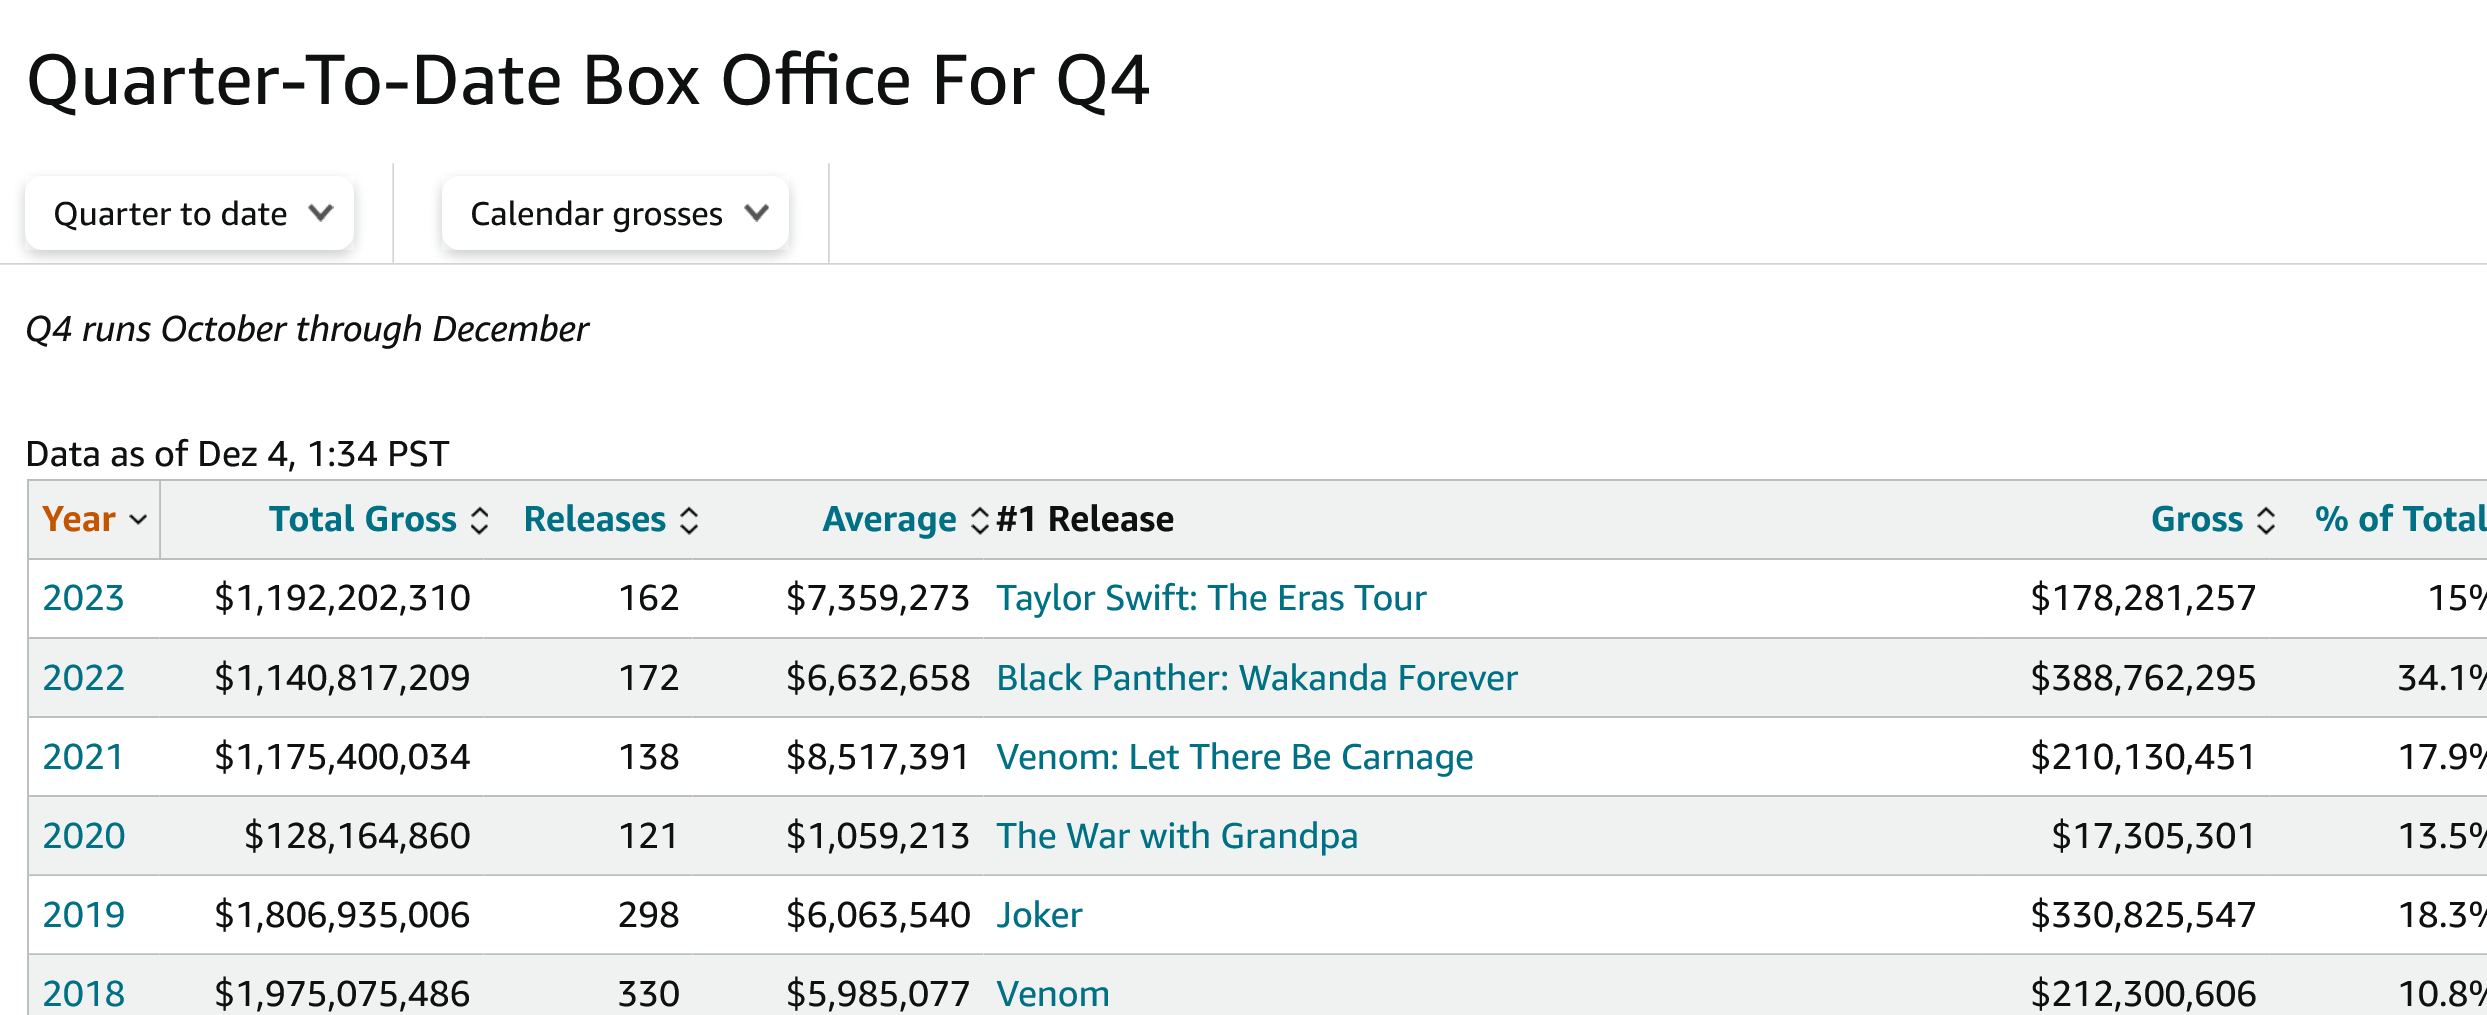Click the Average column sort icon
The image size is (2487, 1015).
[x=980, y=520]
